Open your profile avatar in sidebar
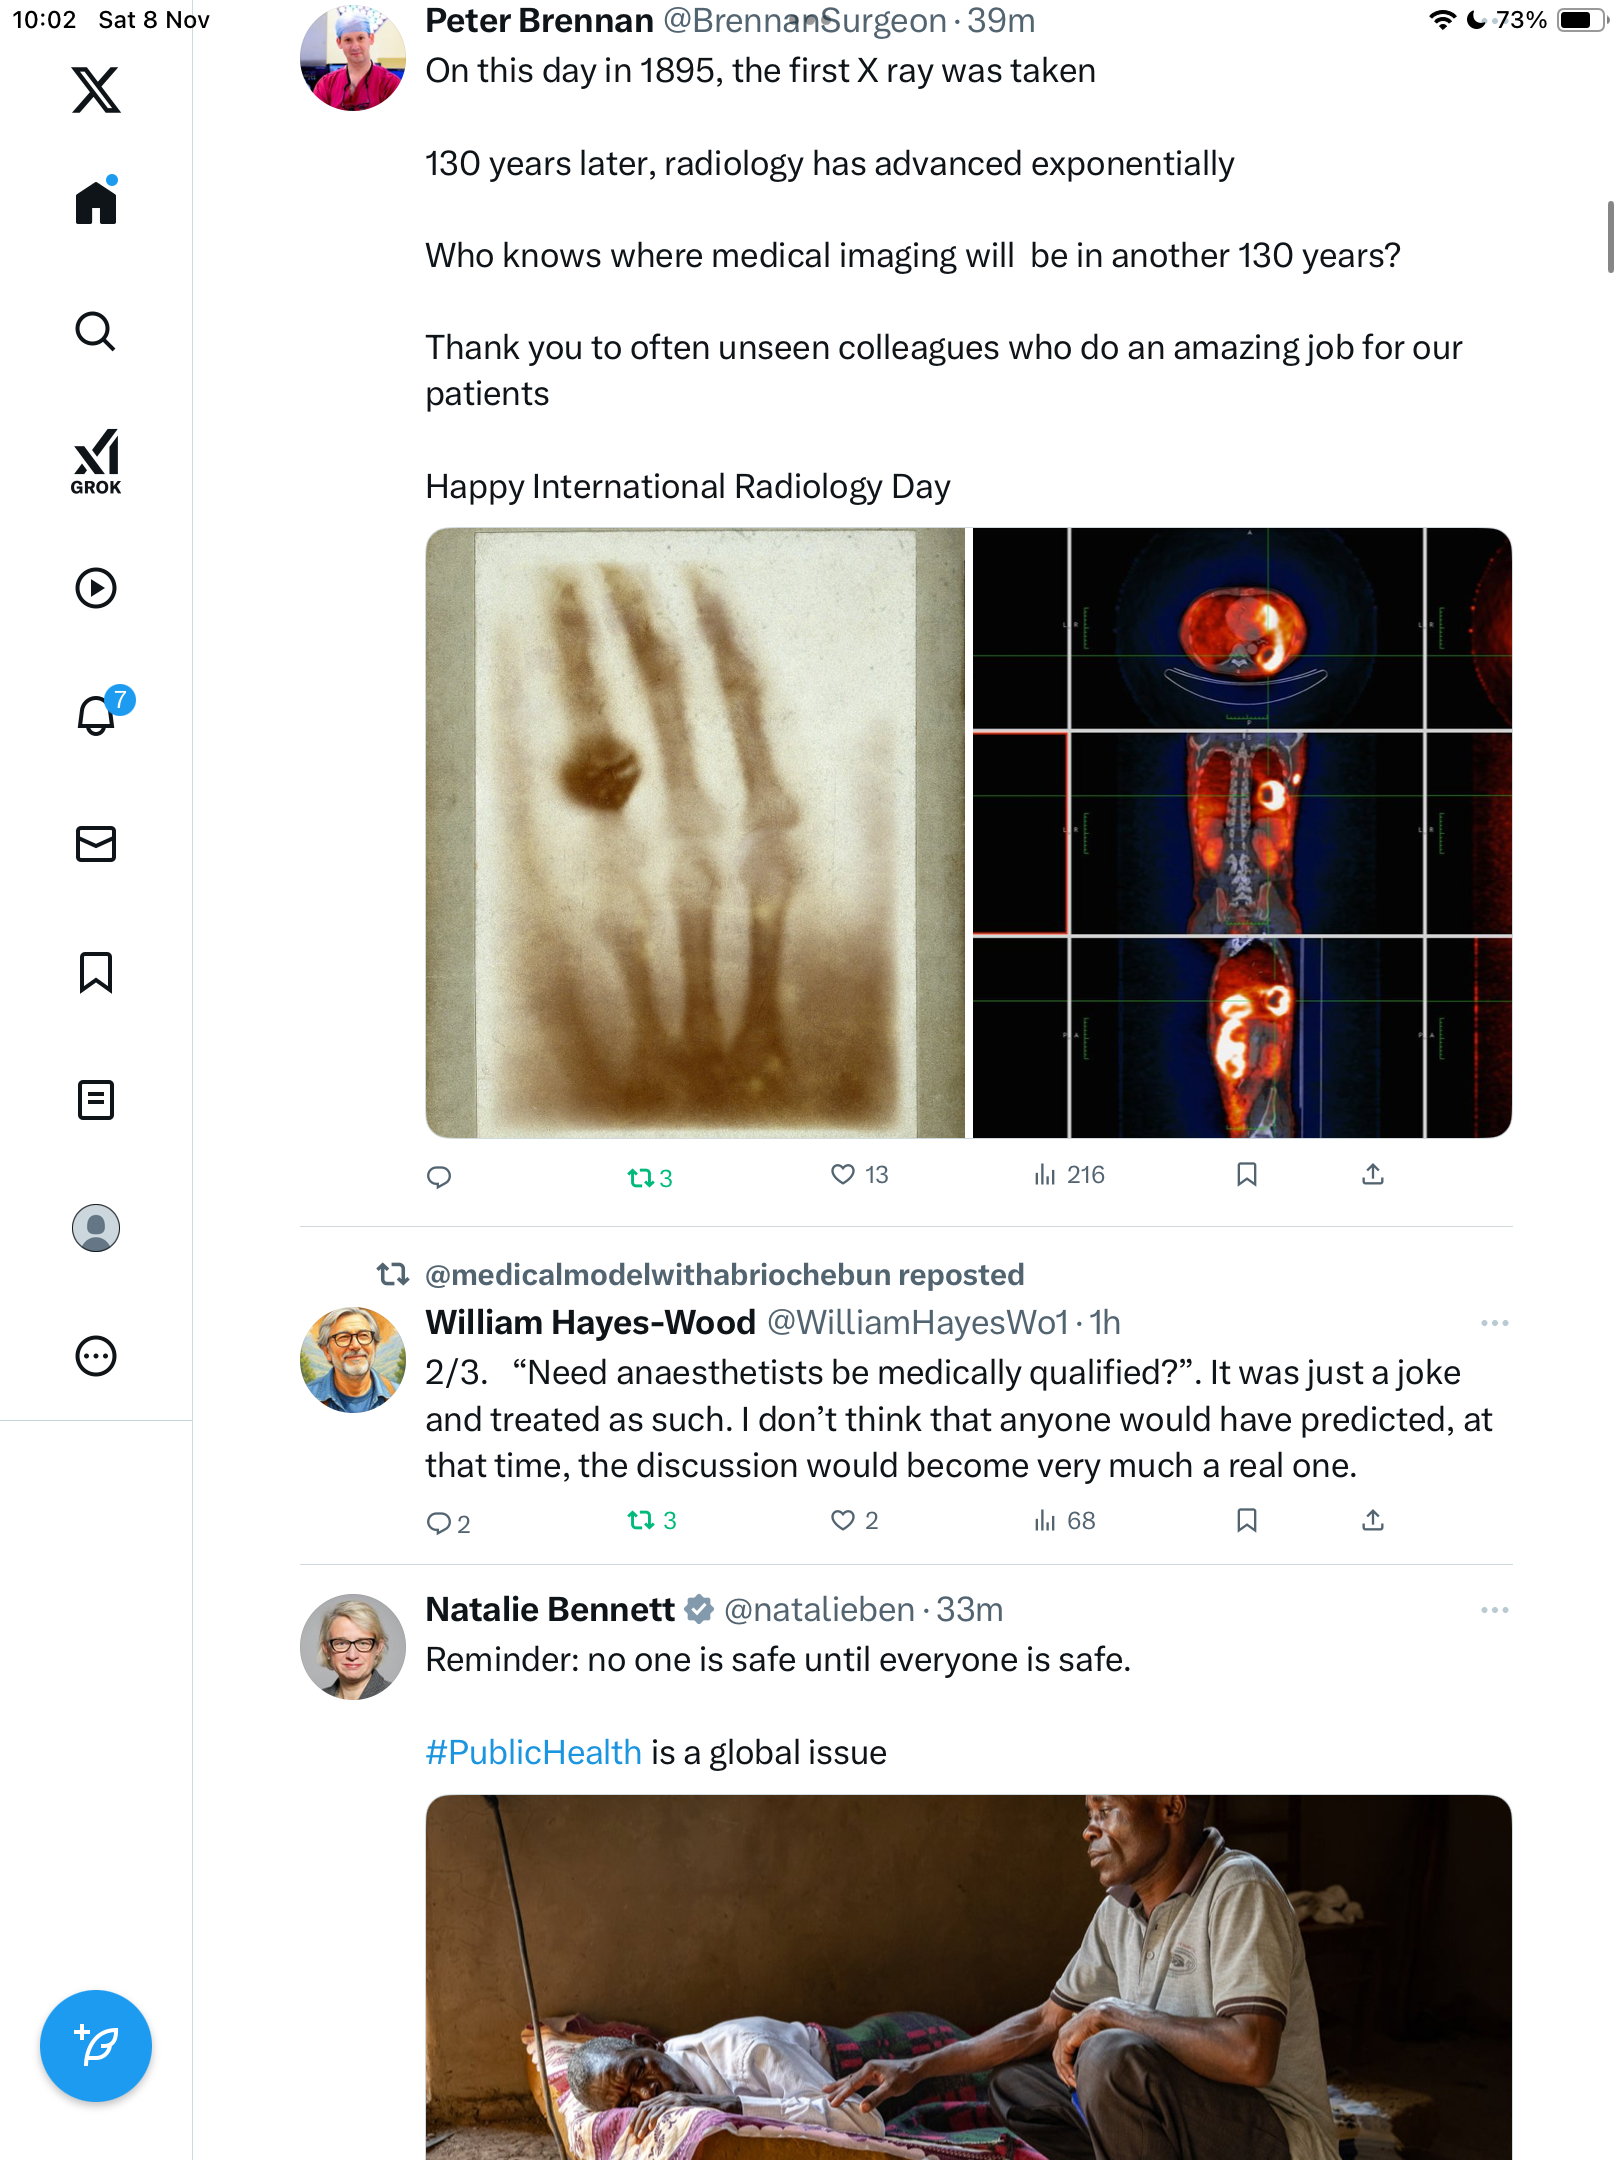 (96, 1228)
